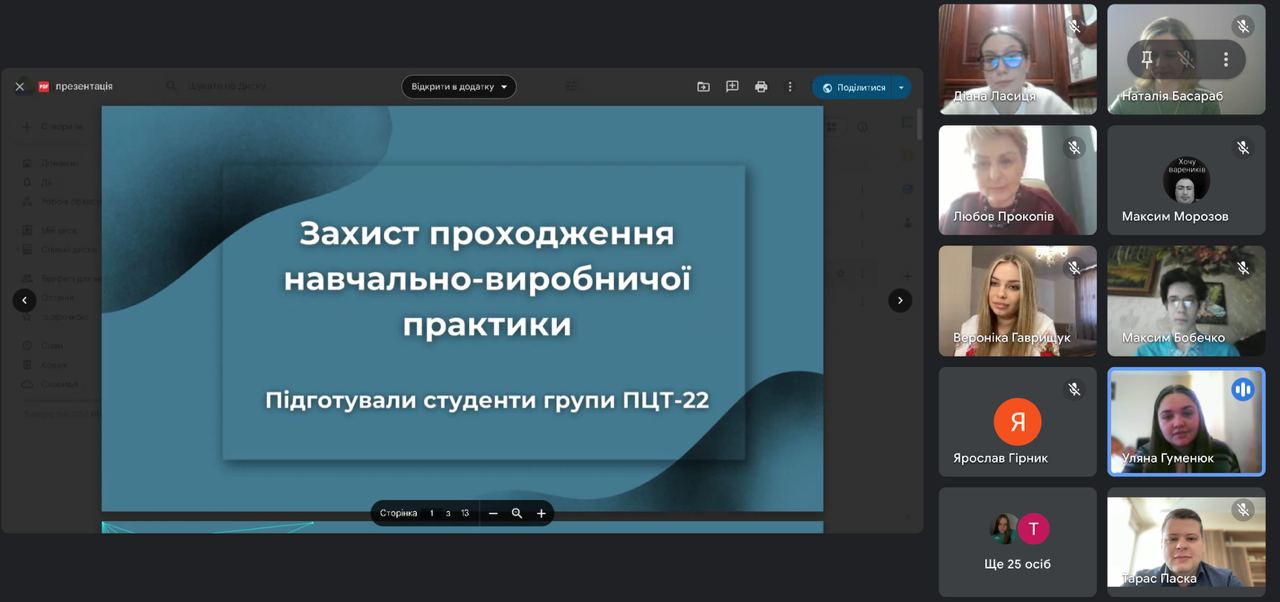Click the page number field showing 1
Image resolution: width=1280 pixels, height=602 pixels.
coord(432,513)
